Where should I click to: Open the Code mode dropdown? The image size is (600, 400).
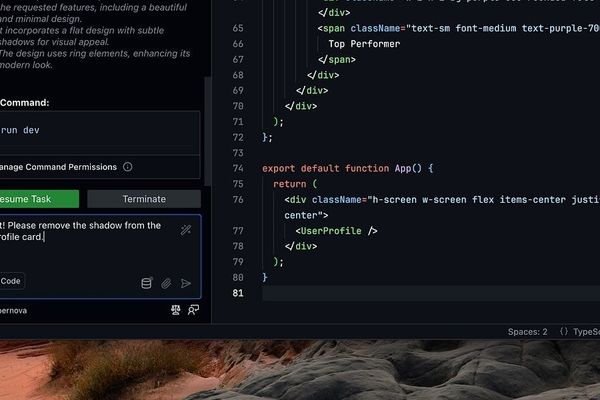[11, 281]
